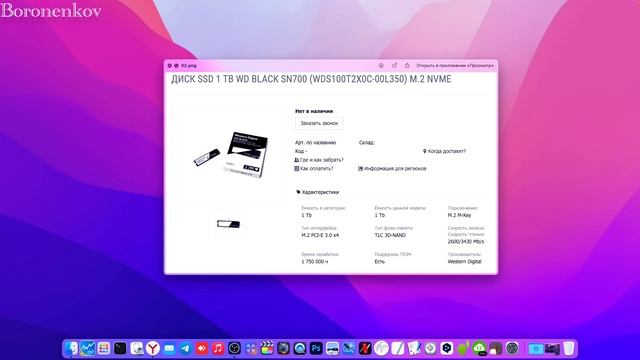Click the 'M.2 PCI-E 3.0 x4' value

click(x=320, y=236)
